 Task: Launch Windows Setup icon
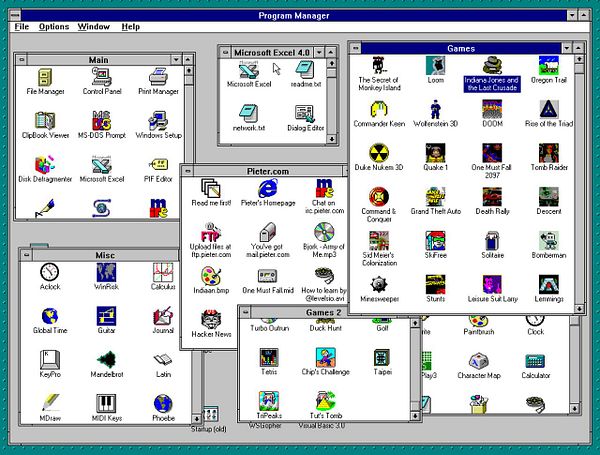[x=158, y=125]
